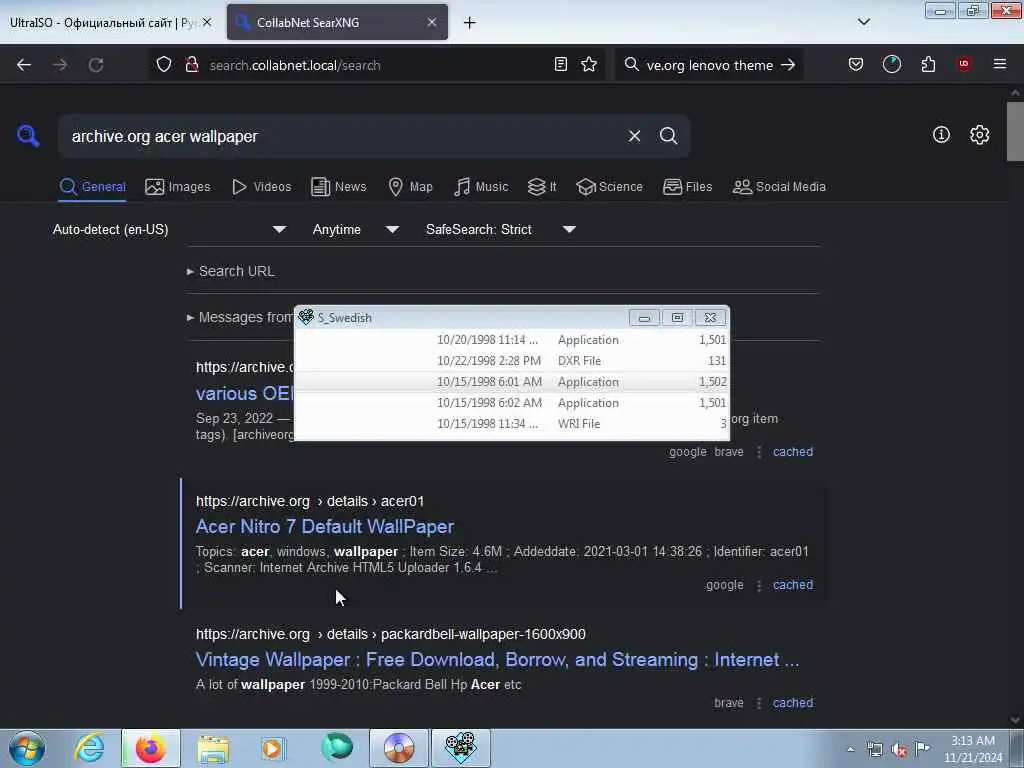Open the SafeSearch: Strict dropdown
Image resolution: width=1024 pixels, height=768 pixels.
point(501,229)
